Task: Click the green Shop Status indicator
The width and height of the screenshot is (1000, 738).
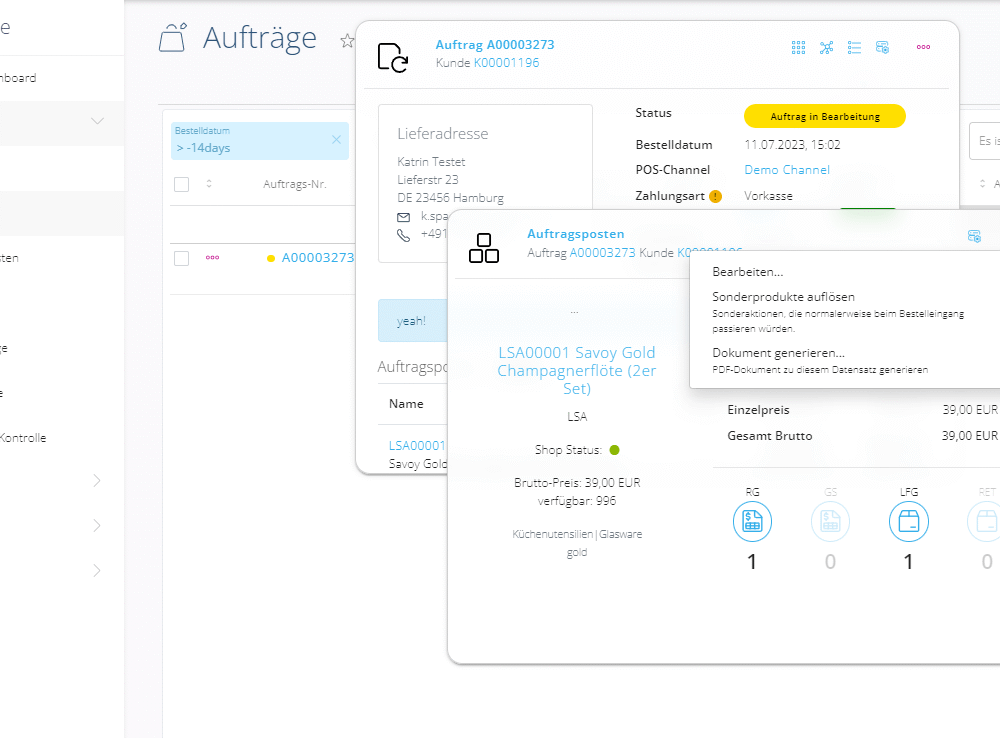Action: tap(615, 450)
